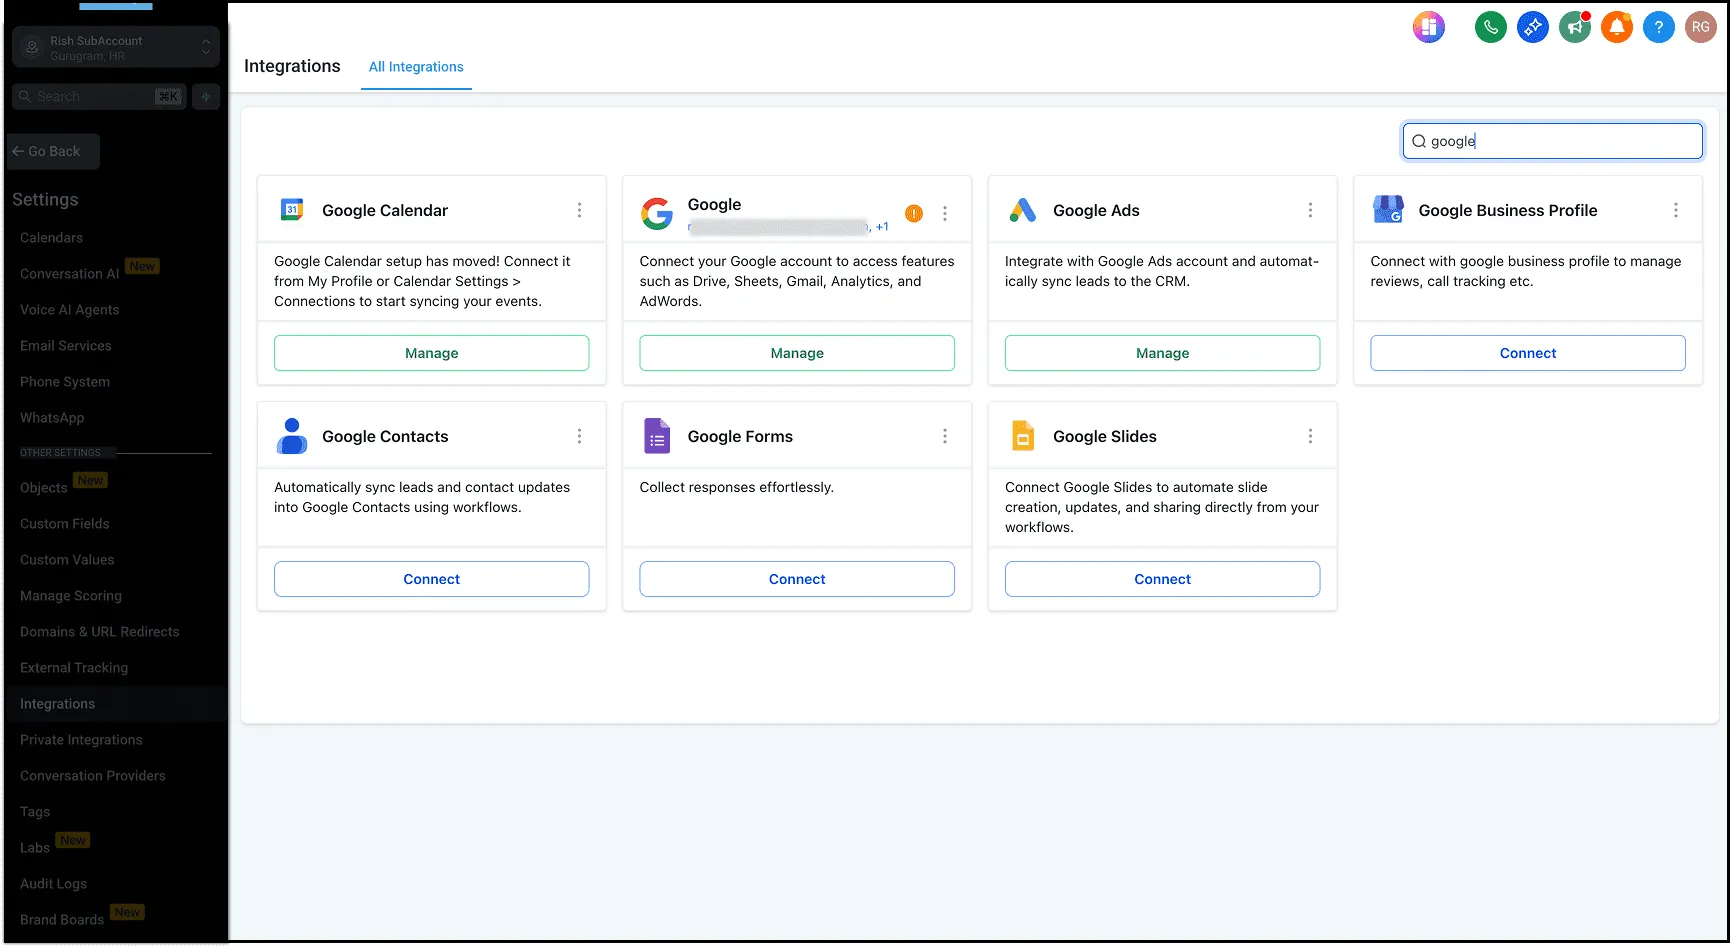1730x947 pixels.
Task: Open Google Business Profile three-dot menu
Action: (x=1675, y=210)
